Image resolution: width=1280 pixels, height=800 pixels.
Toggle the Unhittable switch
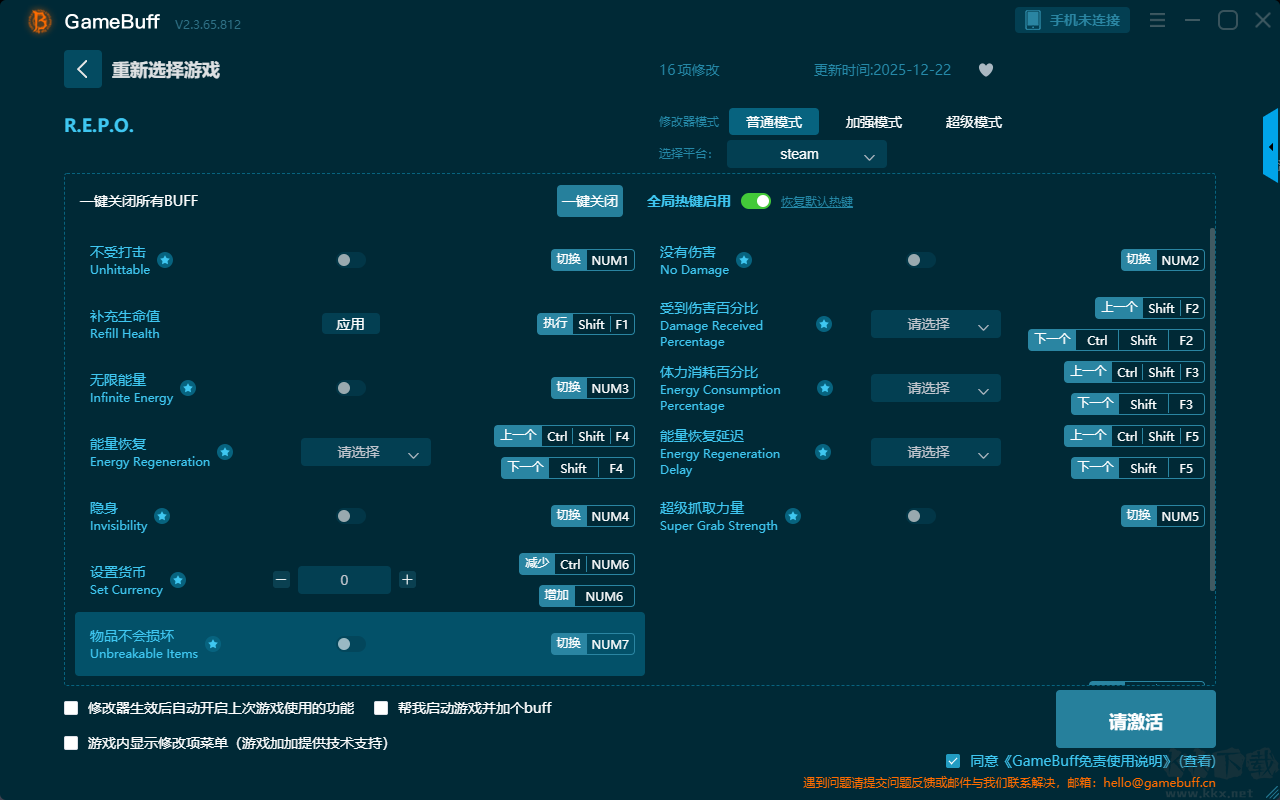pyautogui.click(x=350, y=260)
